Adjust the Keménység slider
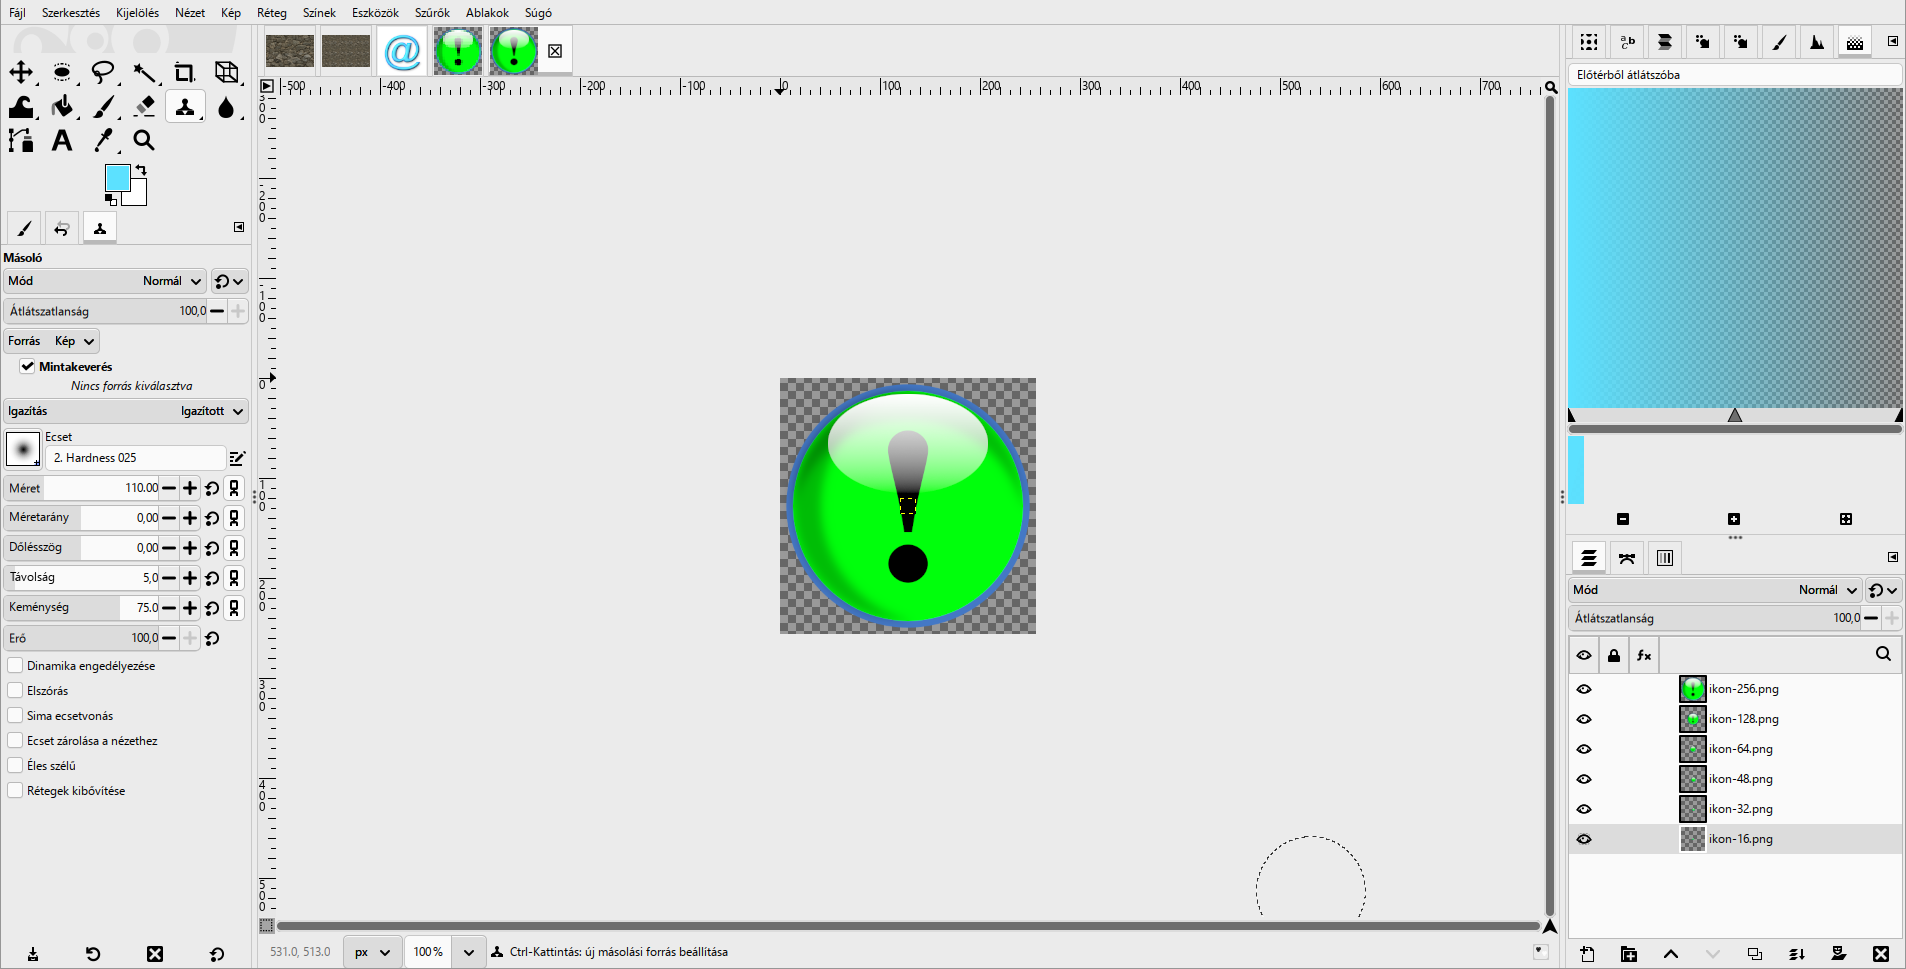The image size is (1906, 969). (82, 607)
